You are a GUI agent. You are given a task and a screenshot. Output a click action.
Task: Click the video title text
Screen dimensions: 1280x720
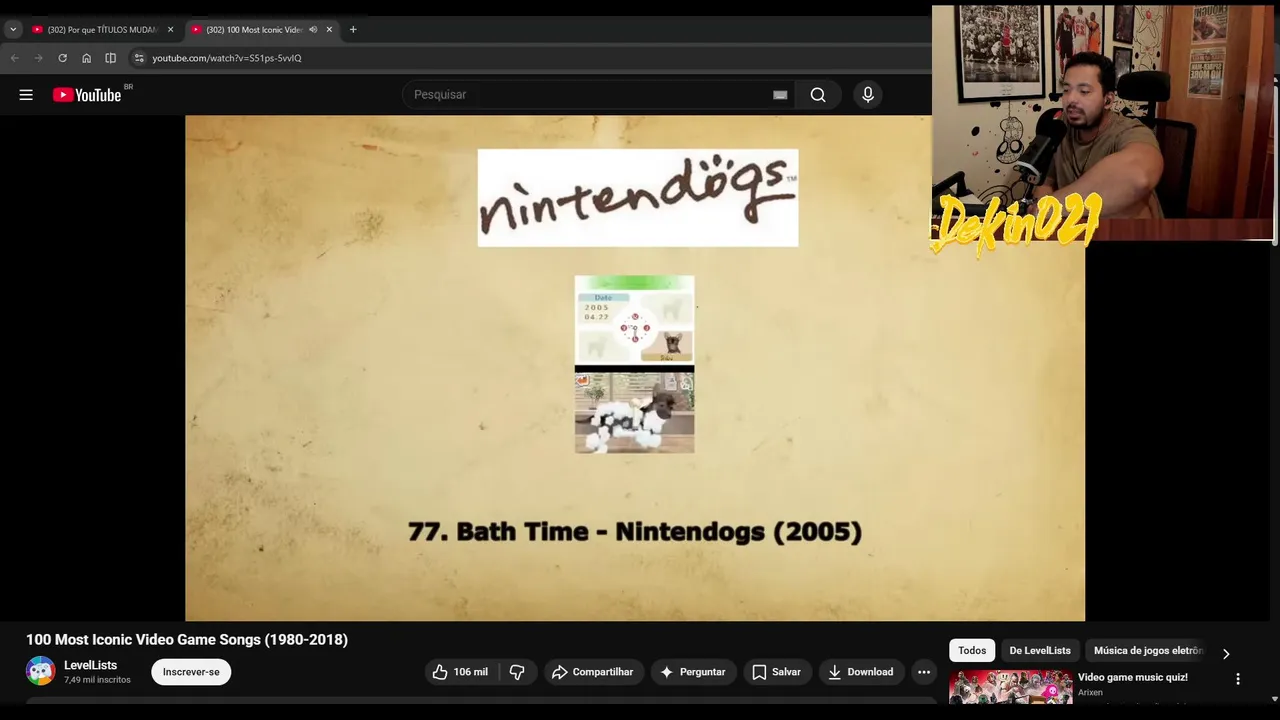click(x=187, y=640)
